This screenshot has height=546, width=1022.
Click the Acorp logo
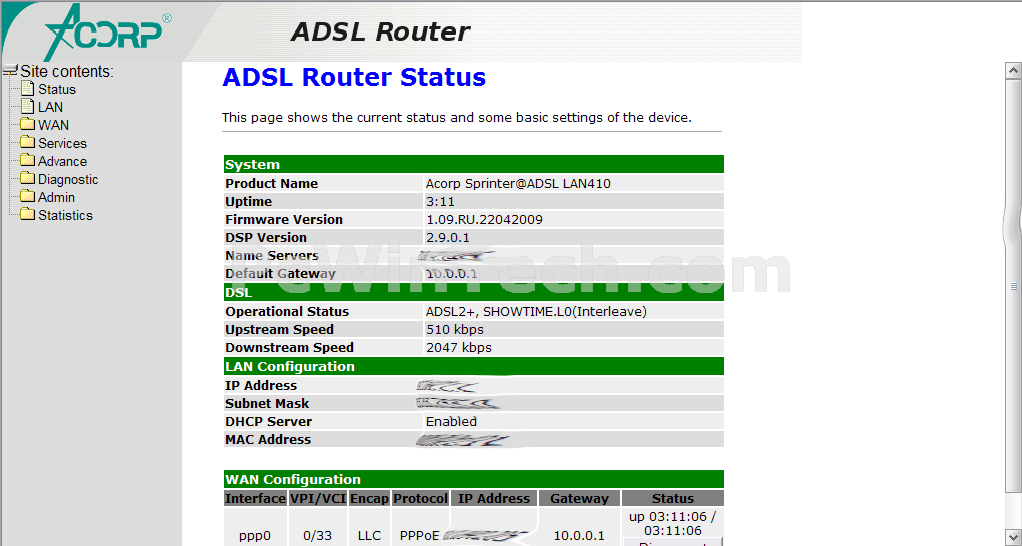point(108,33)
